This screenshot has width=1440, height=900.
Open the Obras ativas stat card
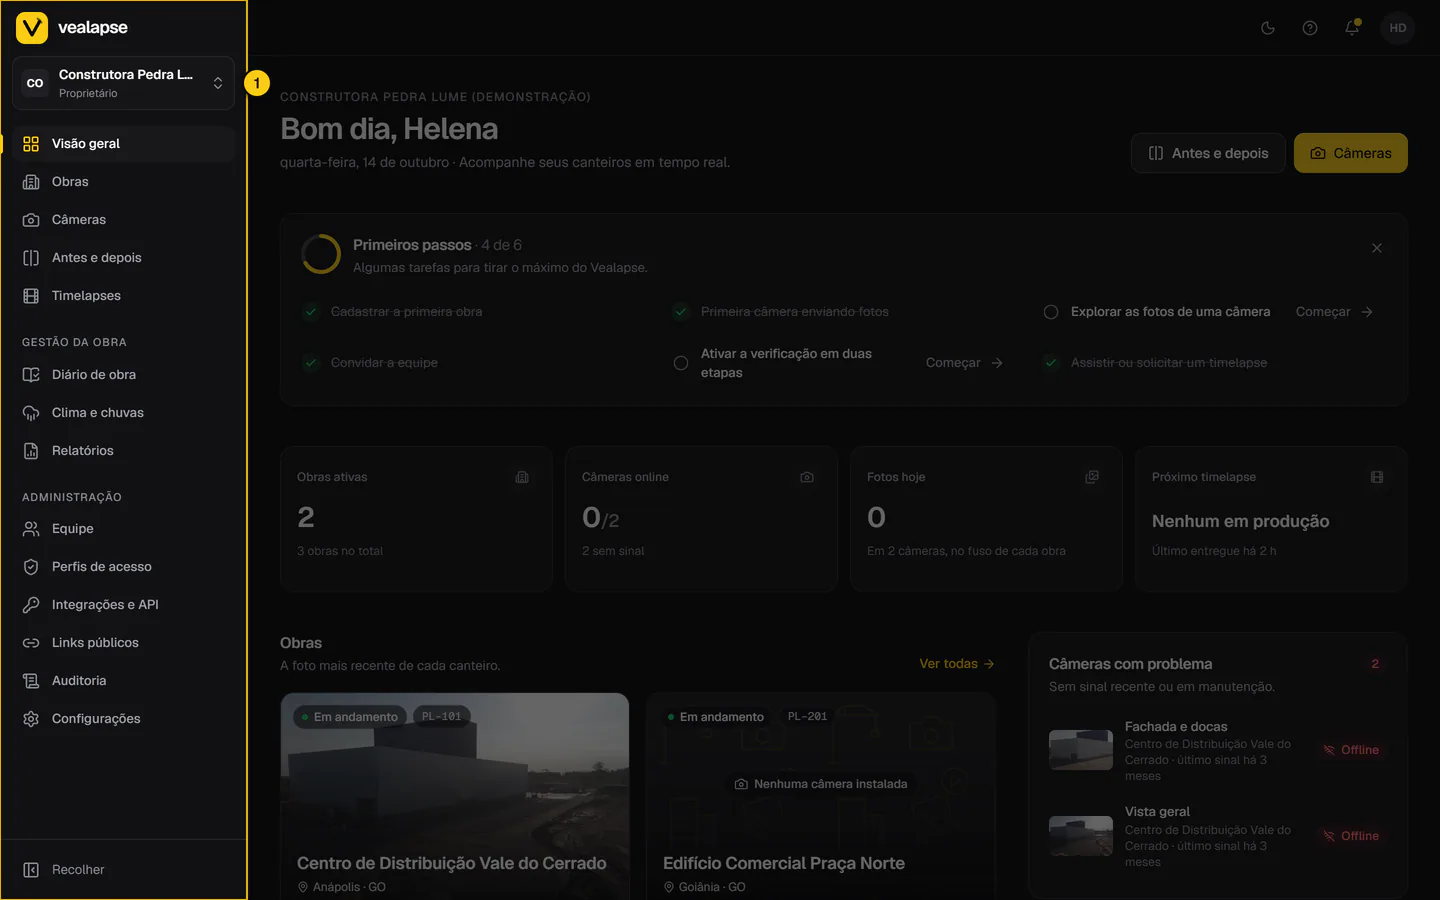click(417, 519)
